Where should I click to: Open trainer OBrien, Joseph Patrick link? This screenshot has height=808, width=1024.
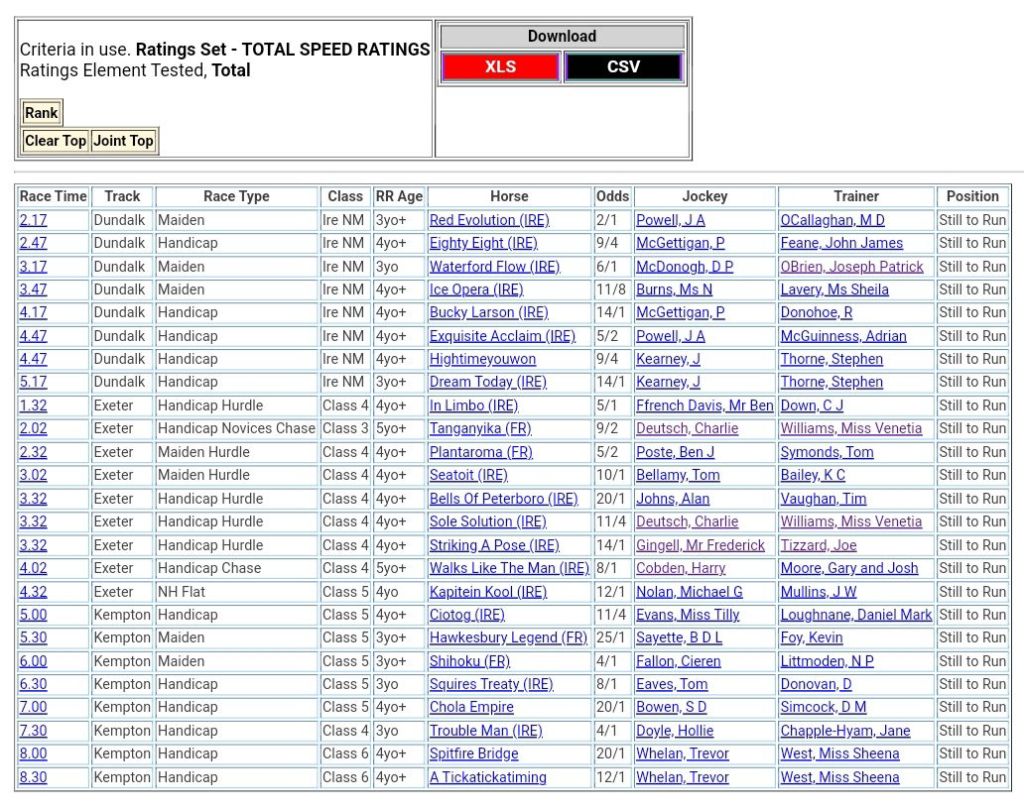pos(852,267)
